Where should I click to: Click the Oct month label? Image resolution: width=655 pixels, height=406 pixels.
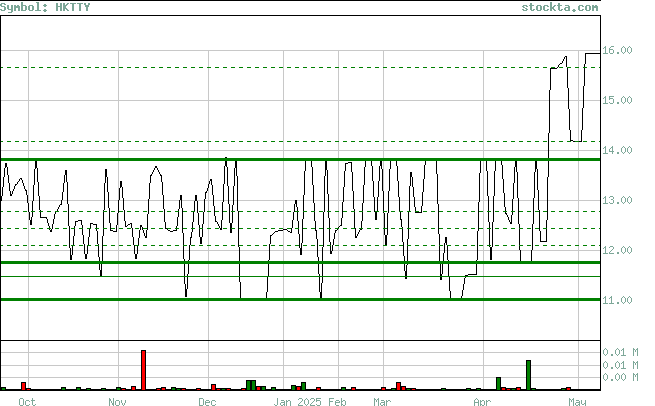point(27,402)
